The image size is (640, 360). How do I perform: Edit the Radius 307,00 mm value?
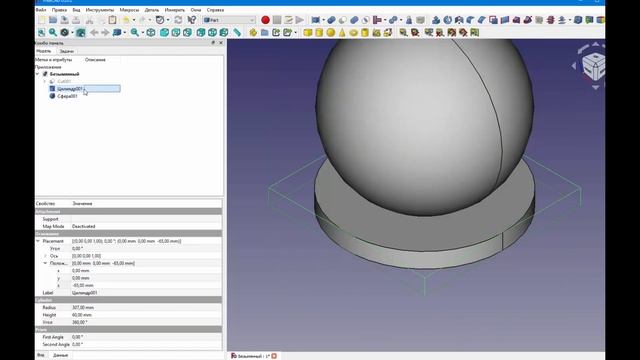(147, 308)
